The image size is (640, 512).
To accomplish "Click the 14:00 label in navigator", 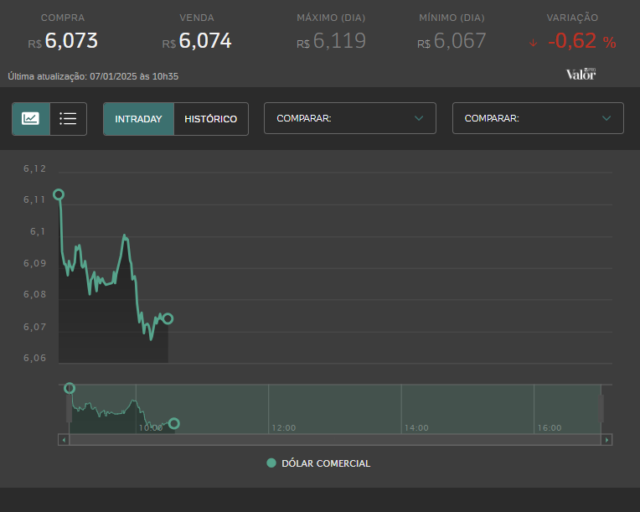I will pyautogui.click(x=416, y=428).
